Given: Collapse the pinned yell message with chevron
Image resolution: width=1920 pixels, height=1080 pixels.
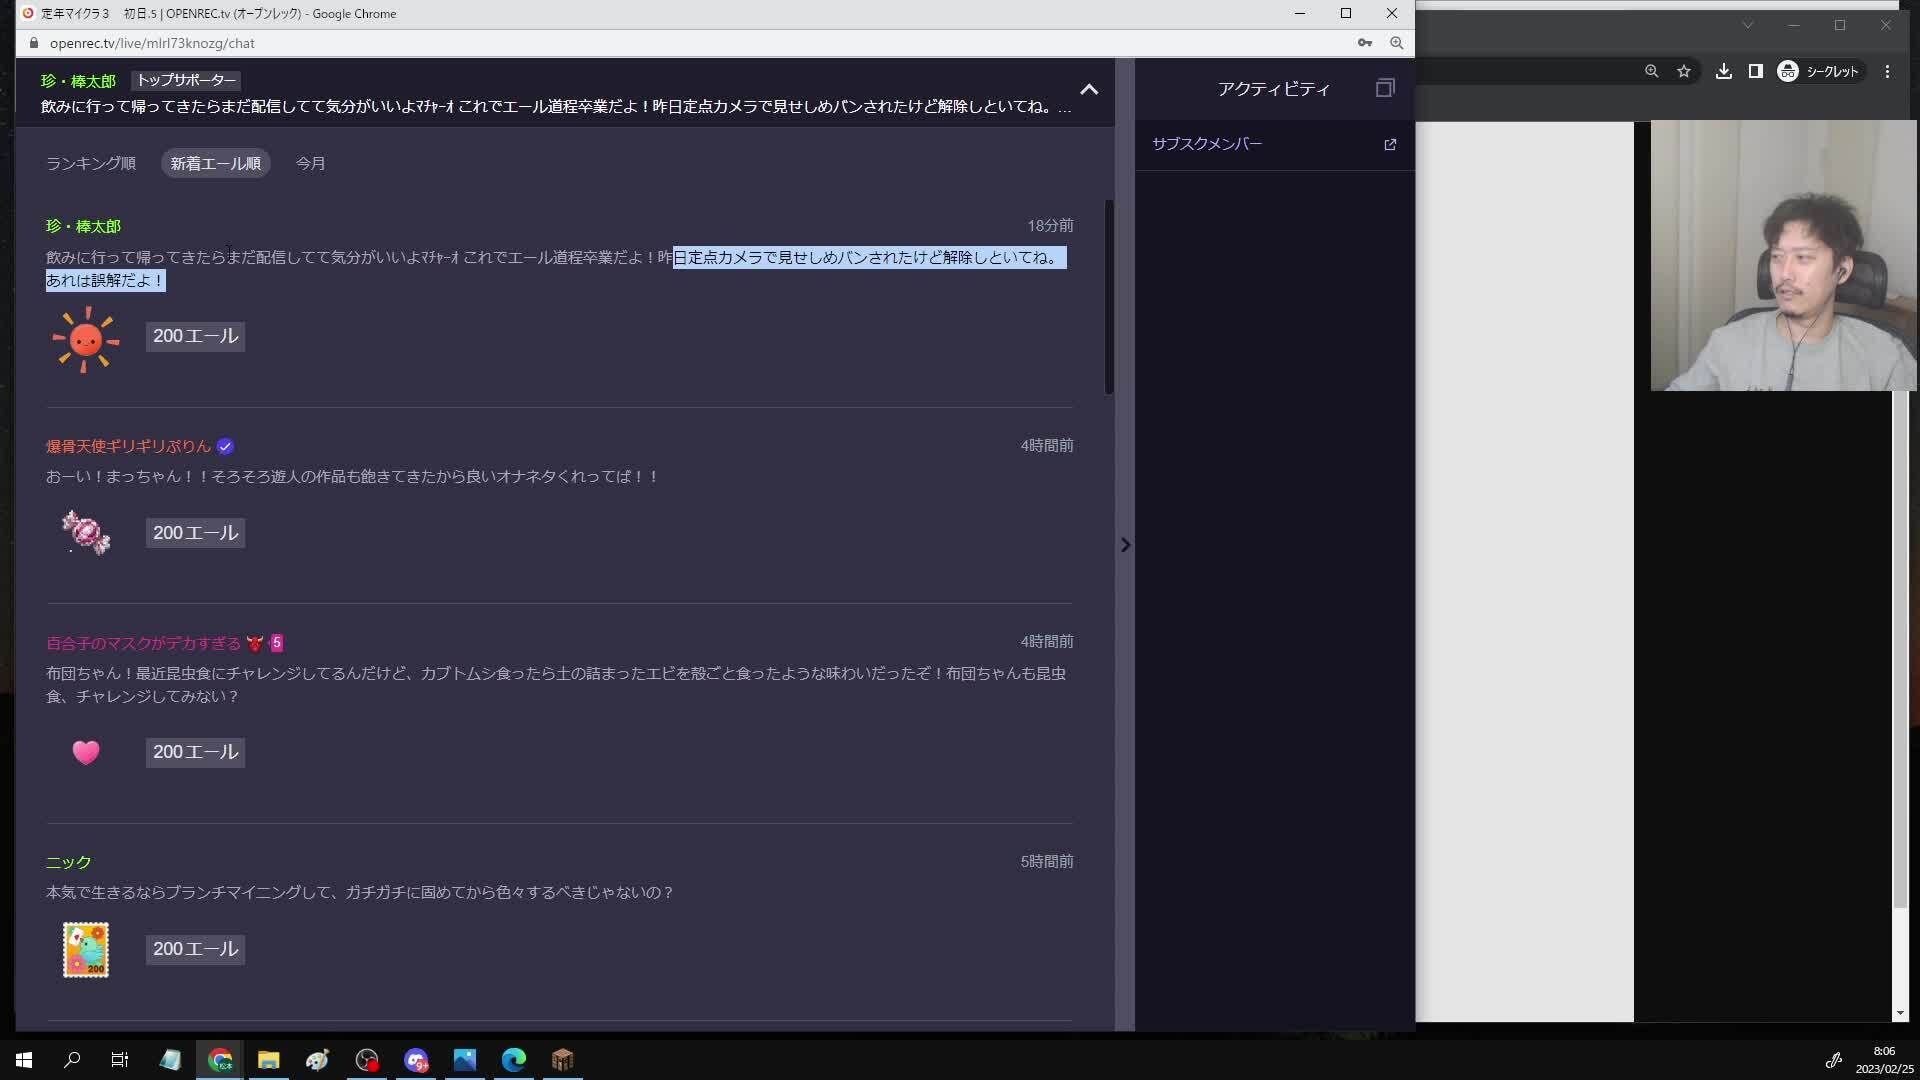Looking at the screenshot, I should (x=1089, y=89).
